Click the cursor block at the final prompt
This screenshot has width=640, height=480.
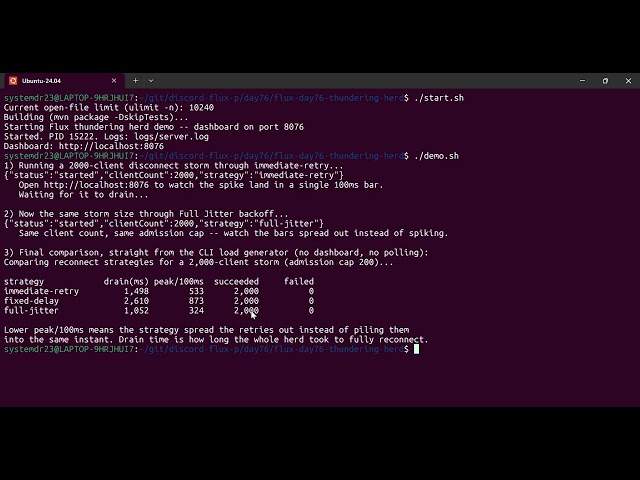416,349
